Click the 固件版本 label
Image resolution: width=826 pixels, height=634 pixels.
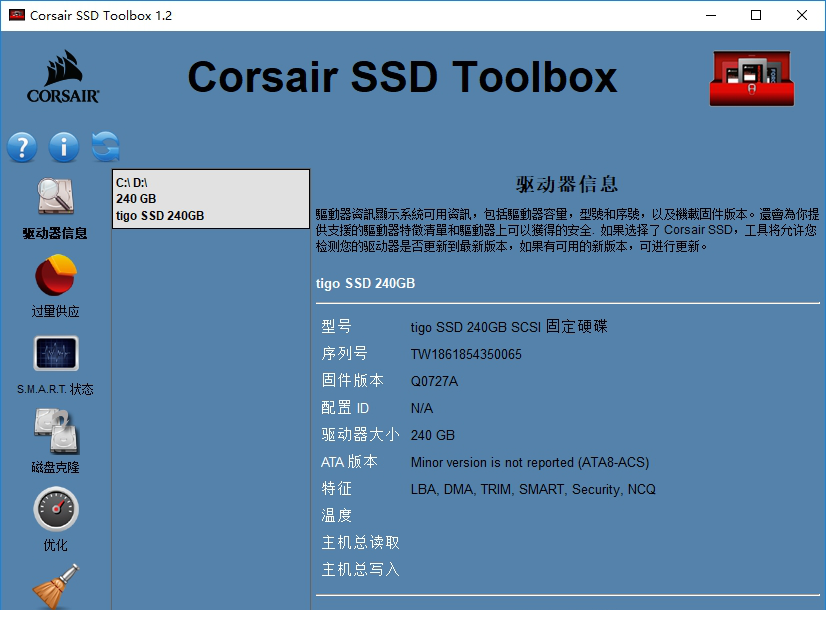(x=352, y=380)
